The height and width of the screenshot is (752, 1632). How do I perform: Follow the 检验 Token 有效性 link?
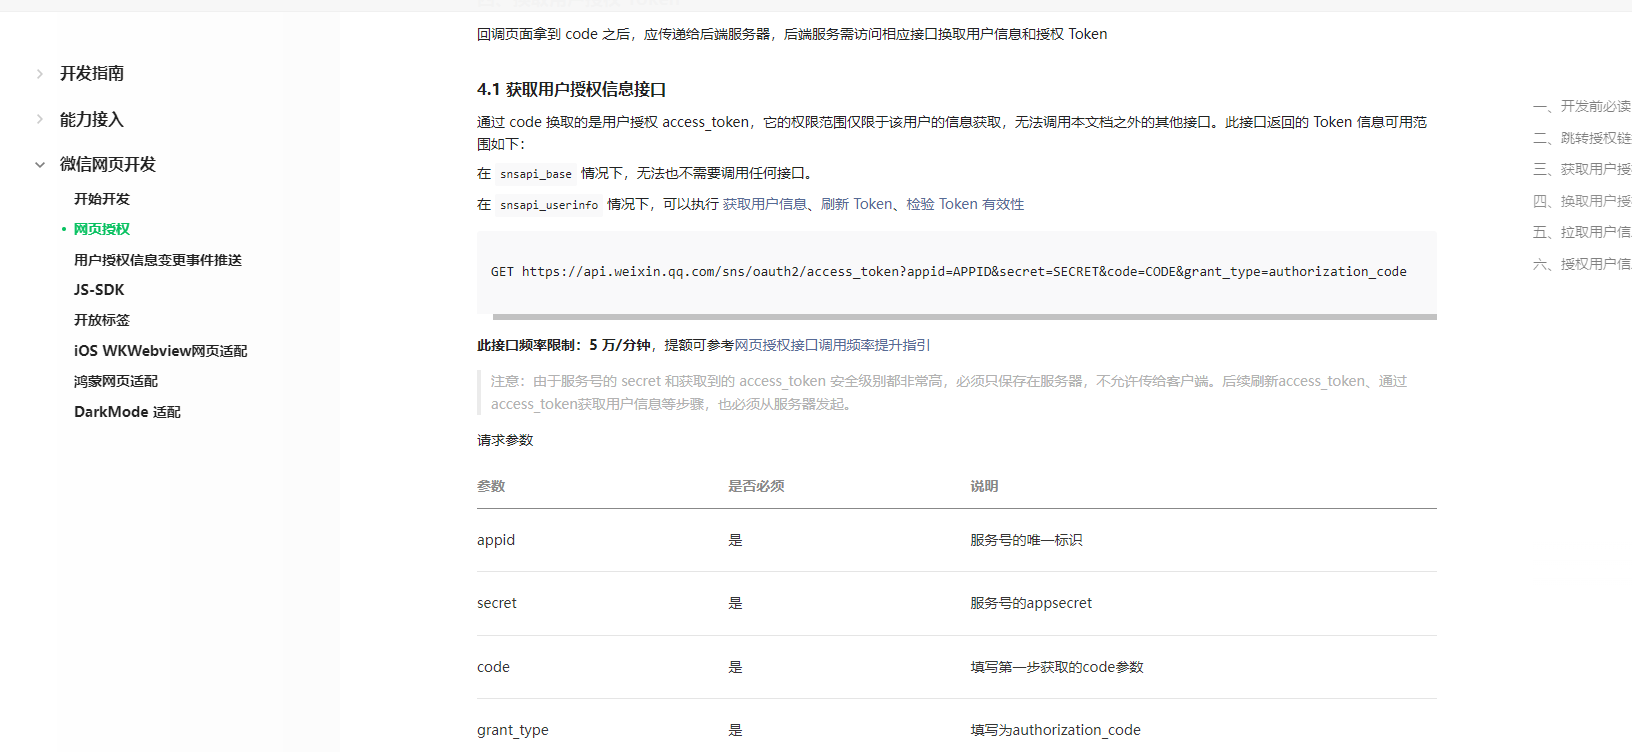(966, 204)
